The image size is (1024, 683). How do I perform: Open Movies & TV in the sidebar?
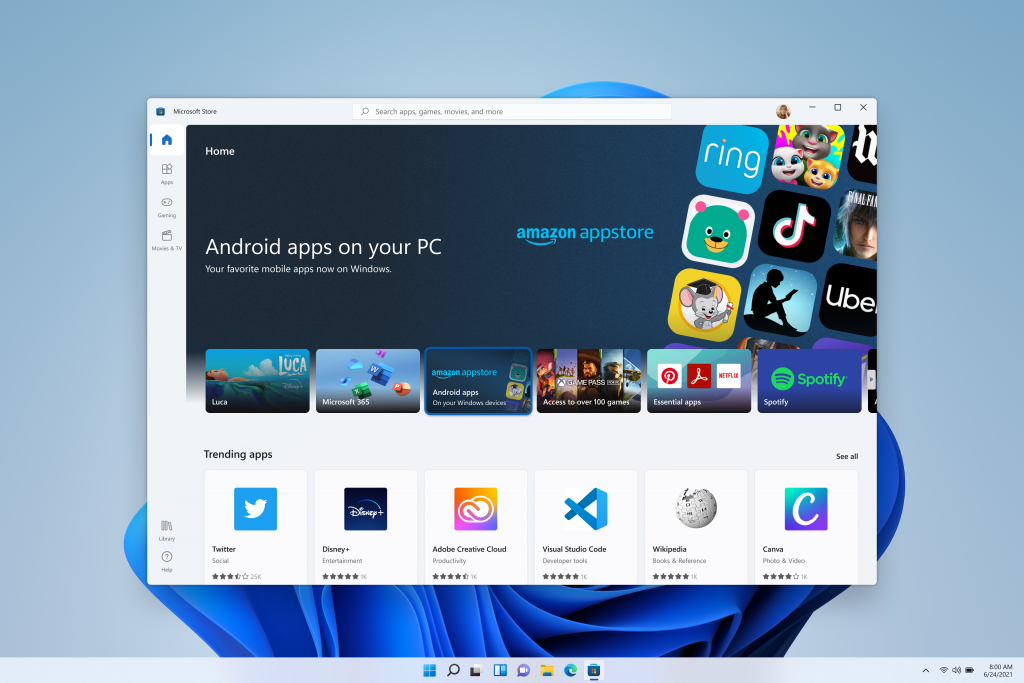tap(167, 240)
